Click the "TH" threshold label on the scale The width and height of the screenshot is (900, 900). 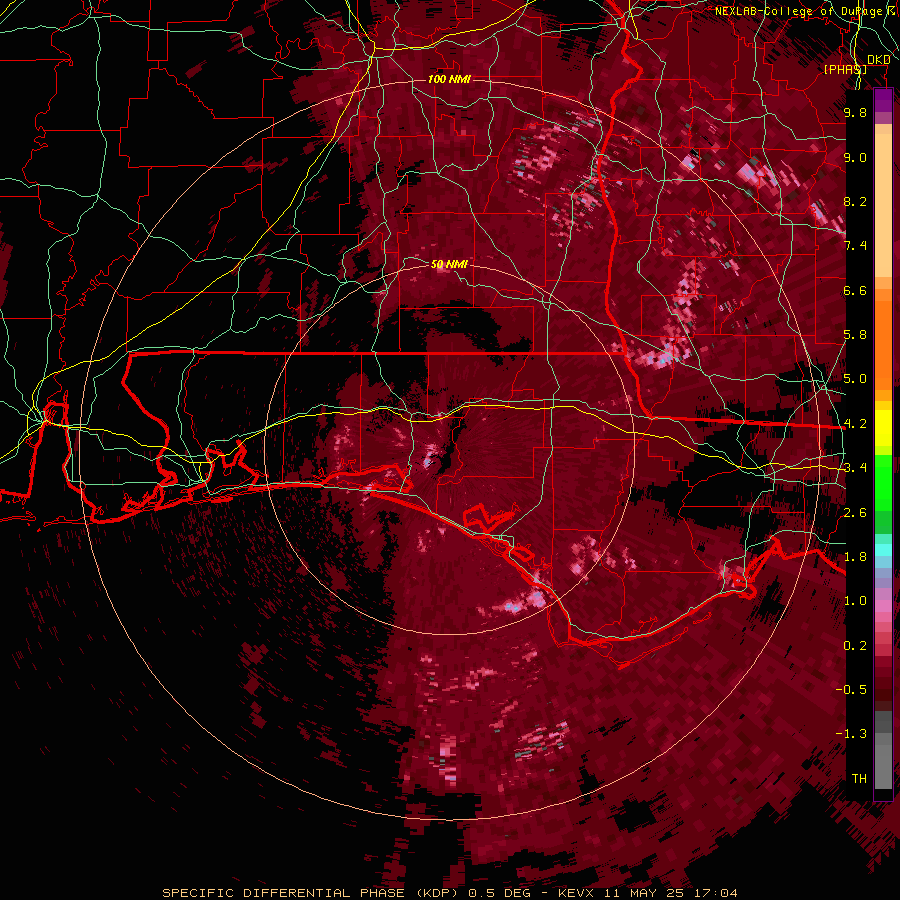[x=859, y=779]
